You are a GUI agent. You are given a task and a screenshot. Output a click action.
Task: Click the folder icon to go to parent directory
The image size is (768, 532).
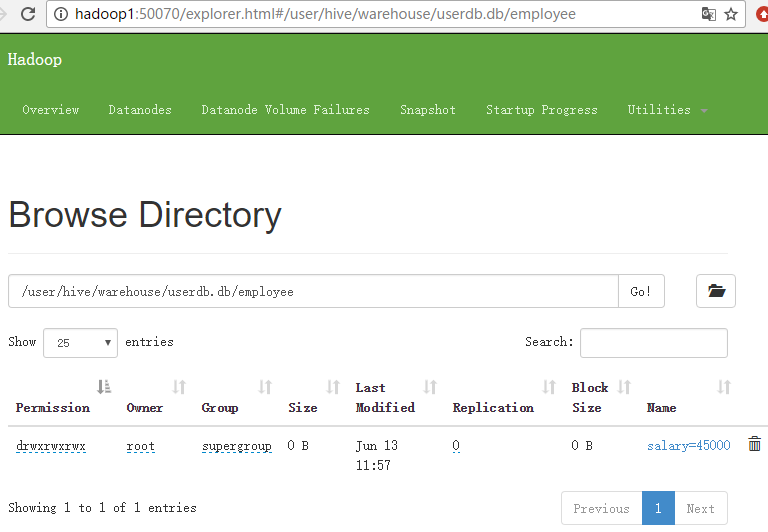[x=716, y=291]
